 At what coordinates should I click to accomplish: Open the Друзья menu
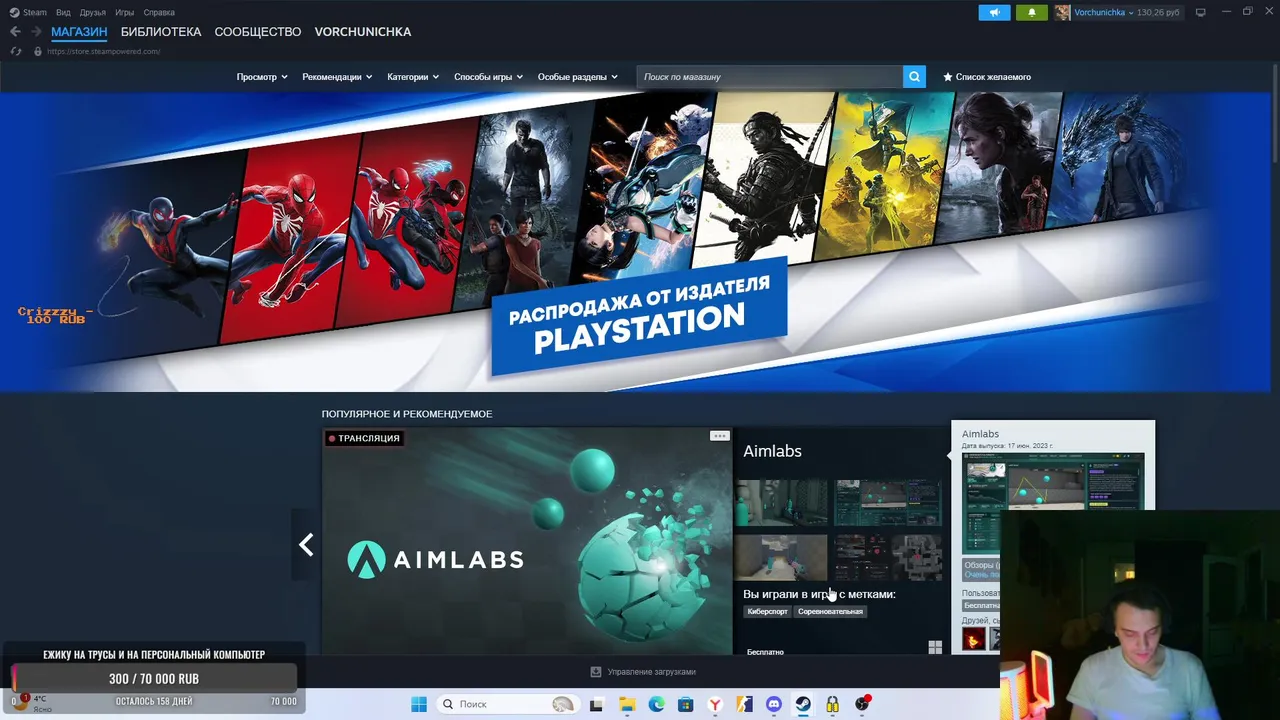93,12
